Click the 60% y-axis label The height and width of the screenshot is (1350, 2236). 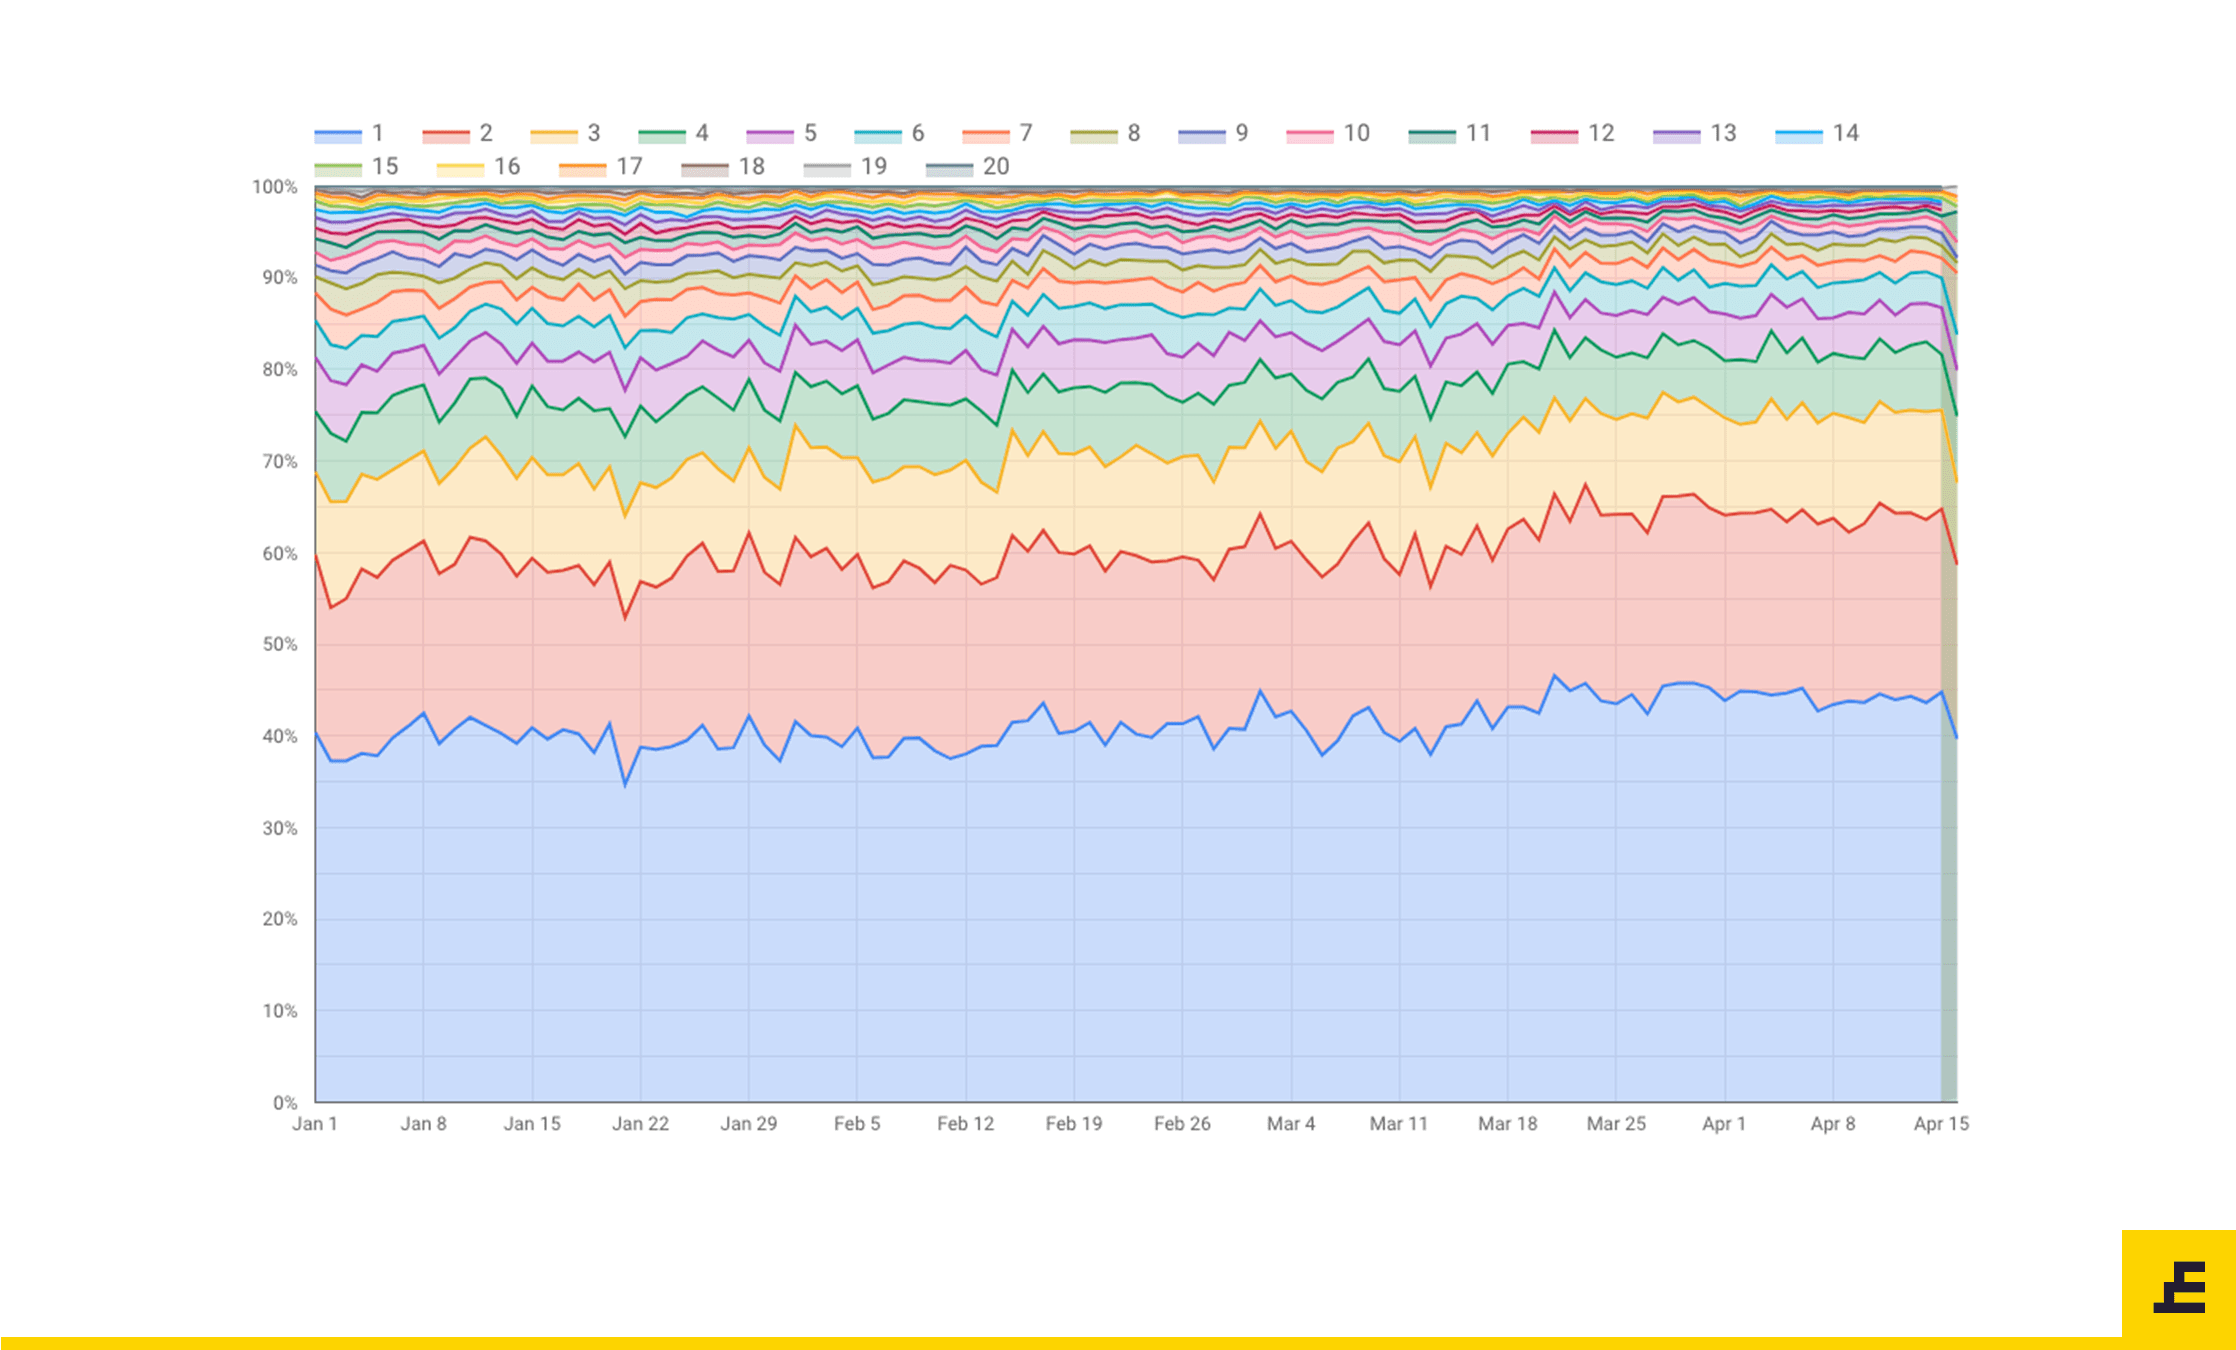[279, 554]
